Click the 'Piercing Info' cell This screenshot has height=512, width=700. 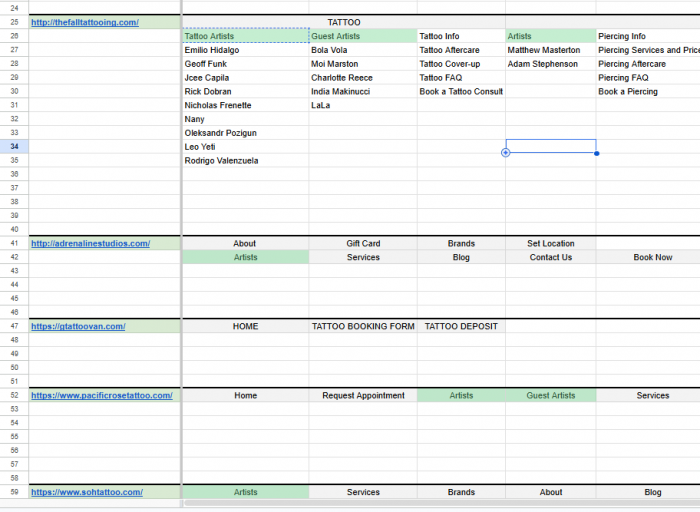point(648,36)
